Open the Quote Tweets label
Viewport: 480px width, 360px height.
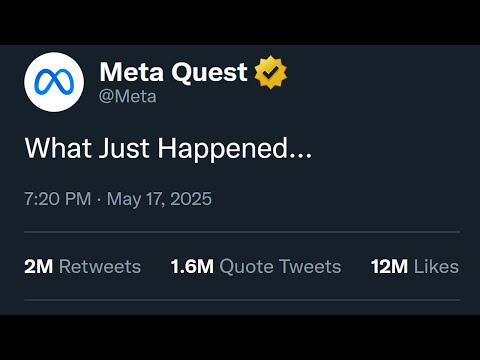click(x=280, y=267)
